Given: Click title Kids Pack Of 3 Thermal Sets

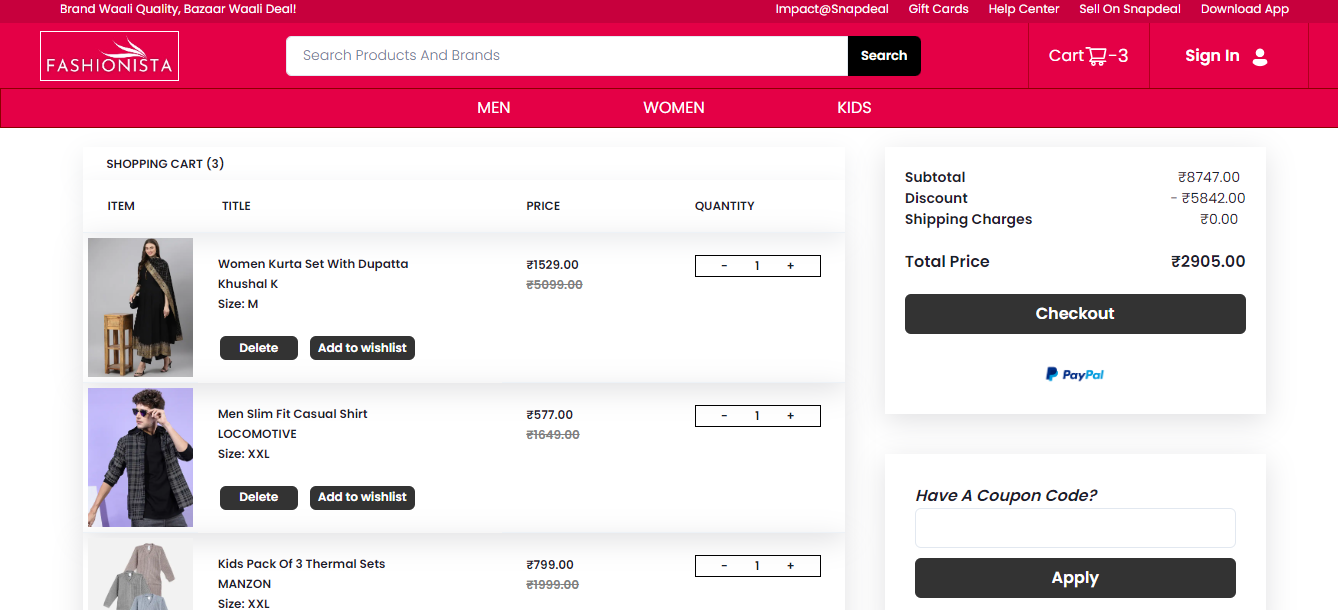Looking at the screenshot, I should click(301, 564).
